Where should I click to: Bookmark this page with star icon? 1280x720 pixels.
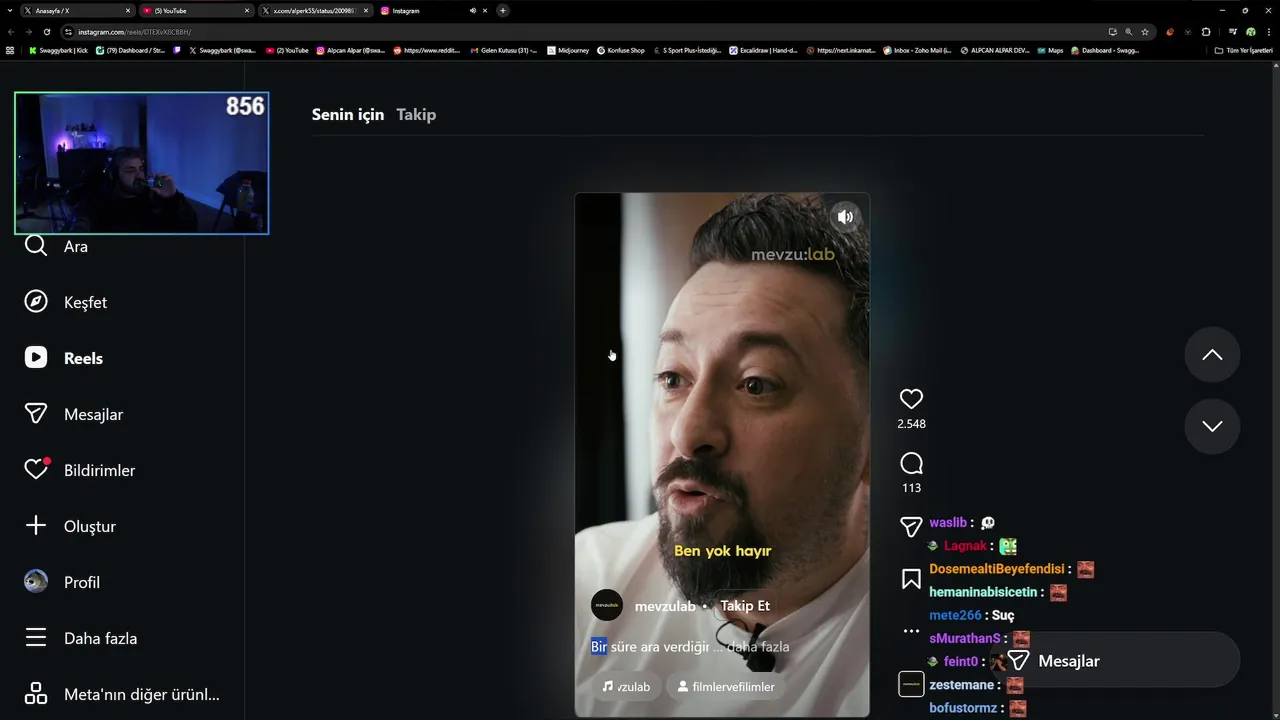click(1145, 32)
